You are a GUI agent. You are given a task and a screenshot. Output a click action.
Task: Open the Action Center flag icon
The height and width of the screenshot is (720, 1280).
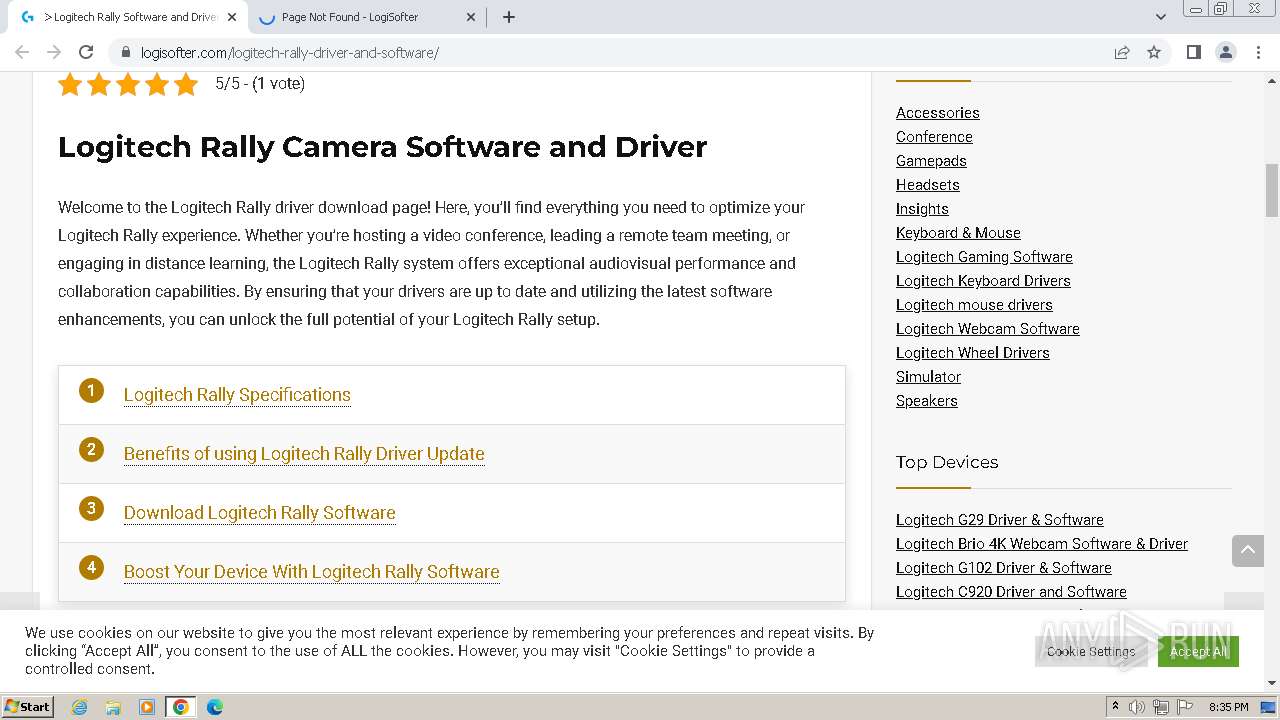1183,707
